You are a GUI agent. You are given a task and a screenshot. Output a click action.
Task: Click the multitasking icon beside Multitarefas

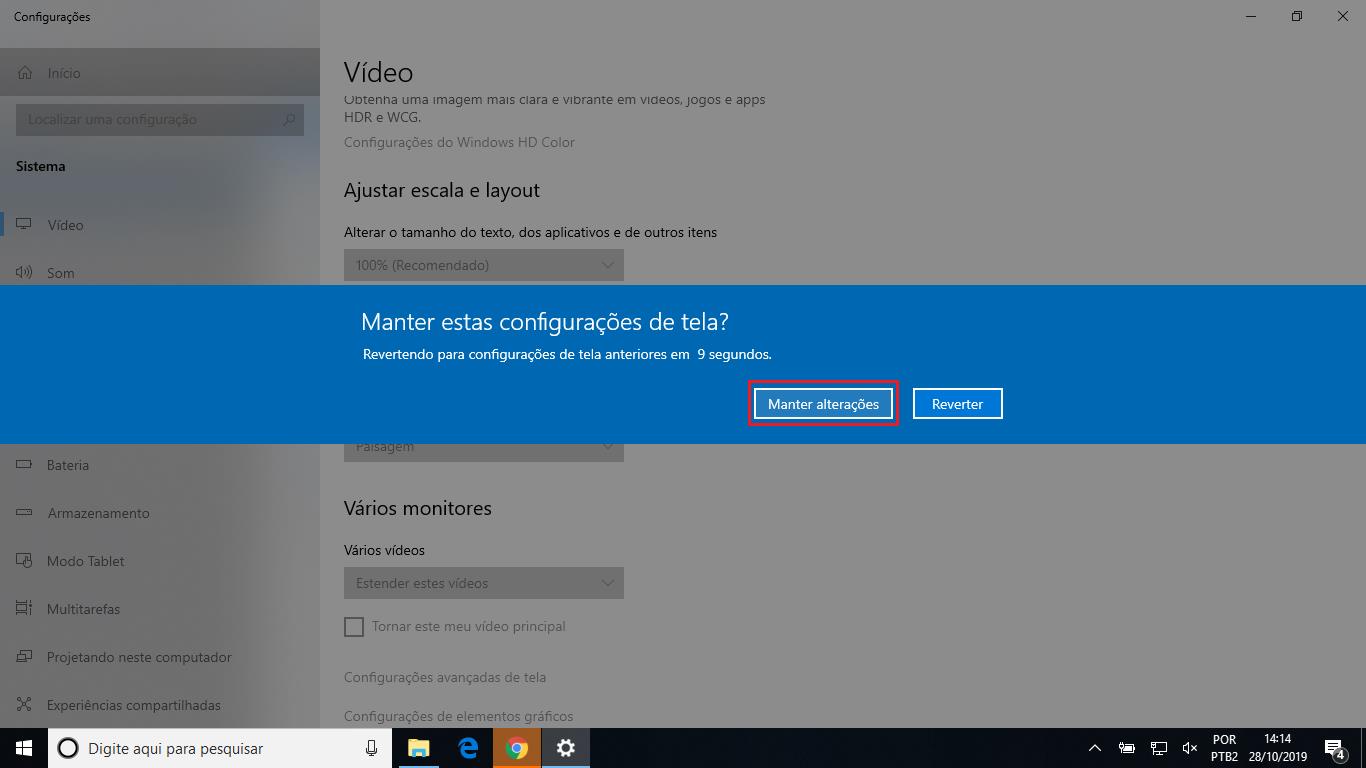point(24,609)
